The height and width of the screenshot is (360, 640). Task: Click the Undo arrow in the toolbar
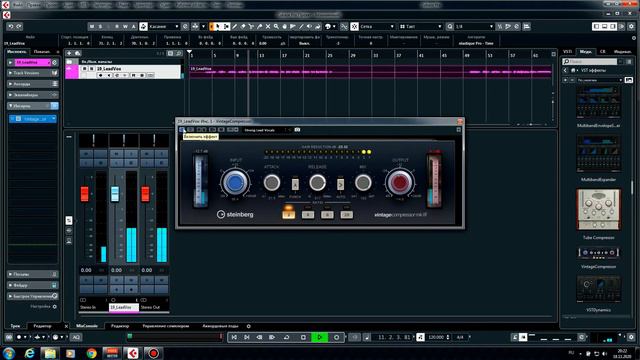pyautogui.click(x=11, y=27)
